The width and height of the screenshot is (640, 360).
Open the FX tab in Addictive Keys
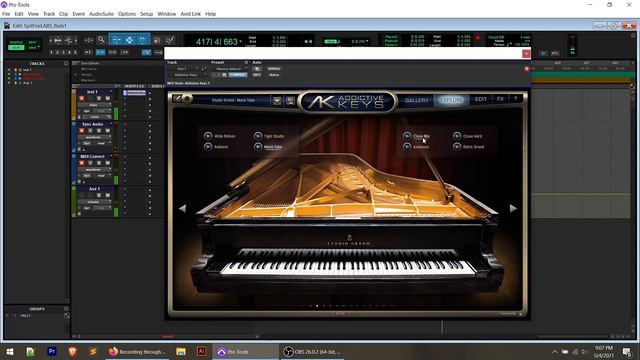point(500,99)
